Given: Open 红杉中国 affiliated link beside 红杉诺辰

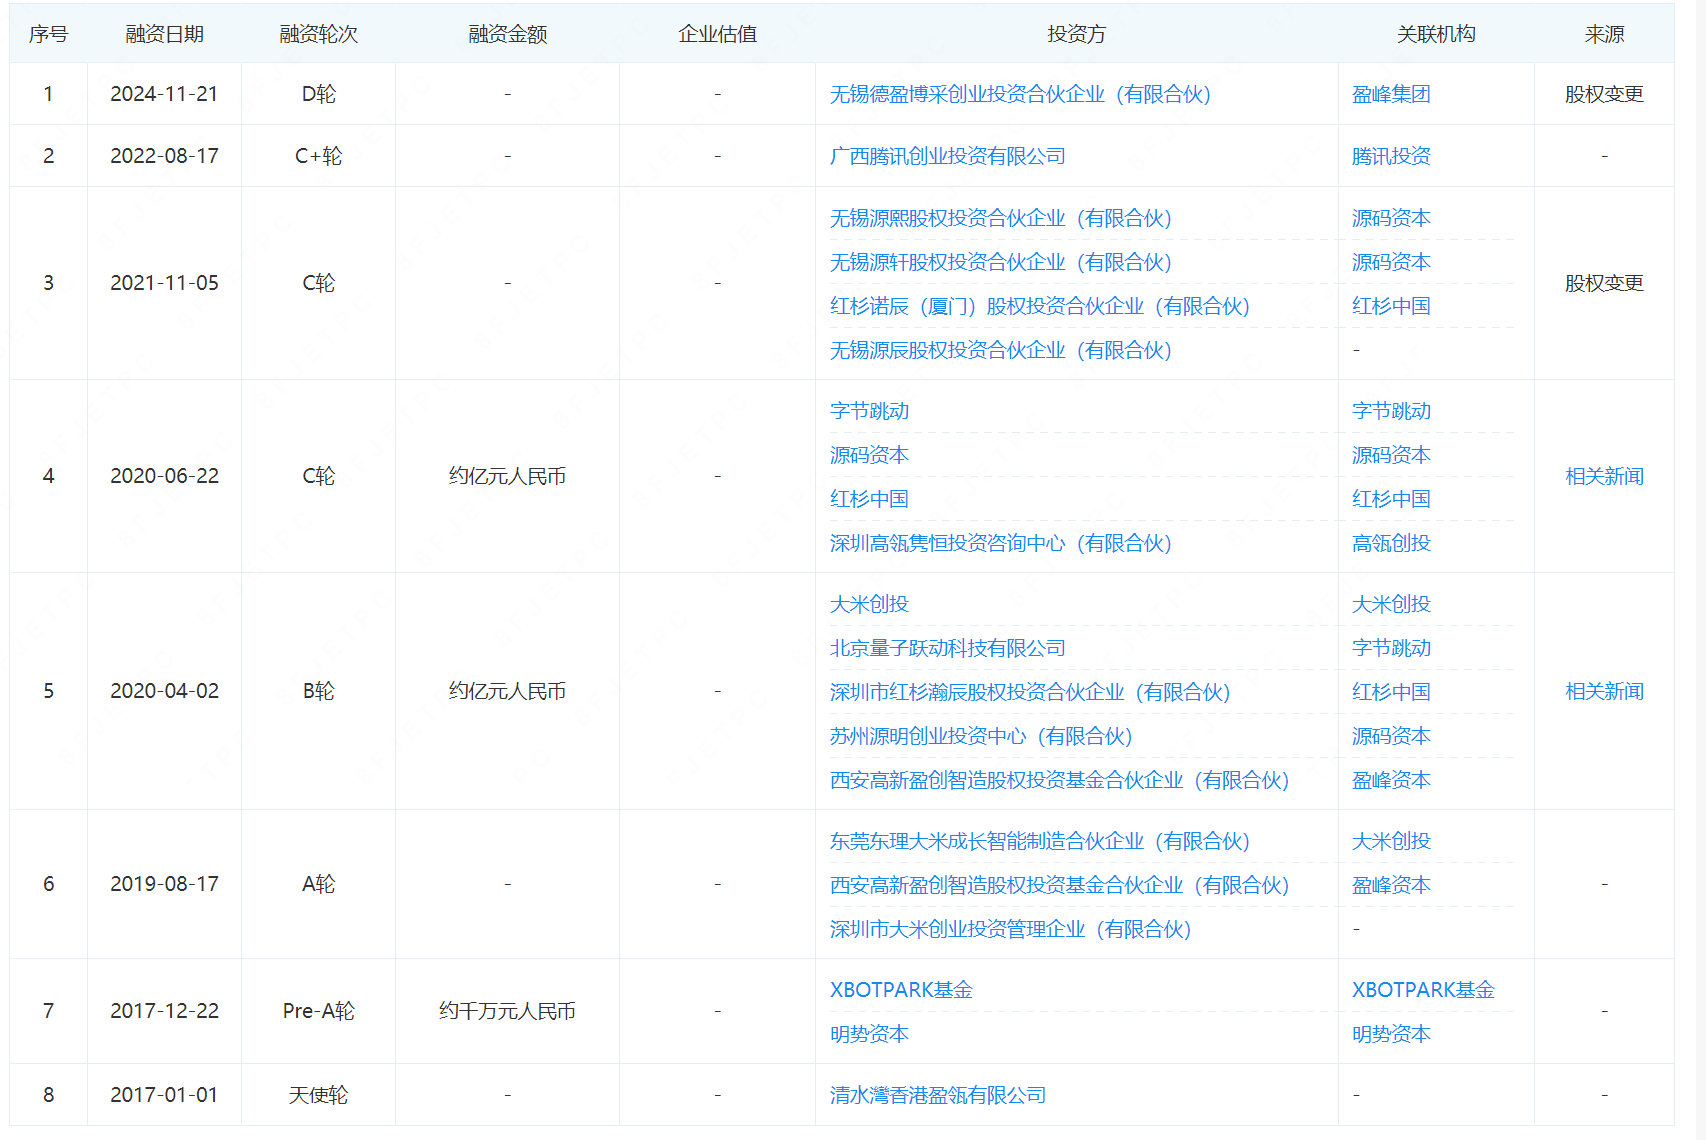Looking at the screenshot, I should (x=1391, y=306).
